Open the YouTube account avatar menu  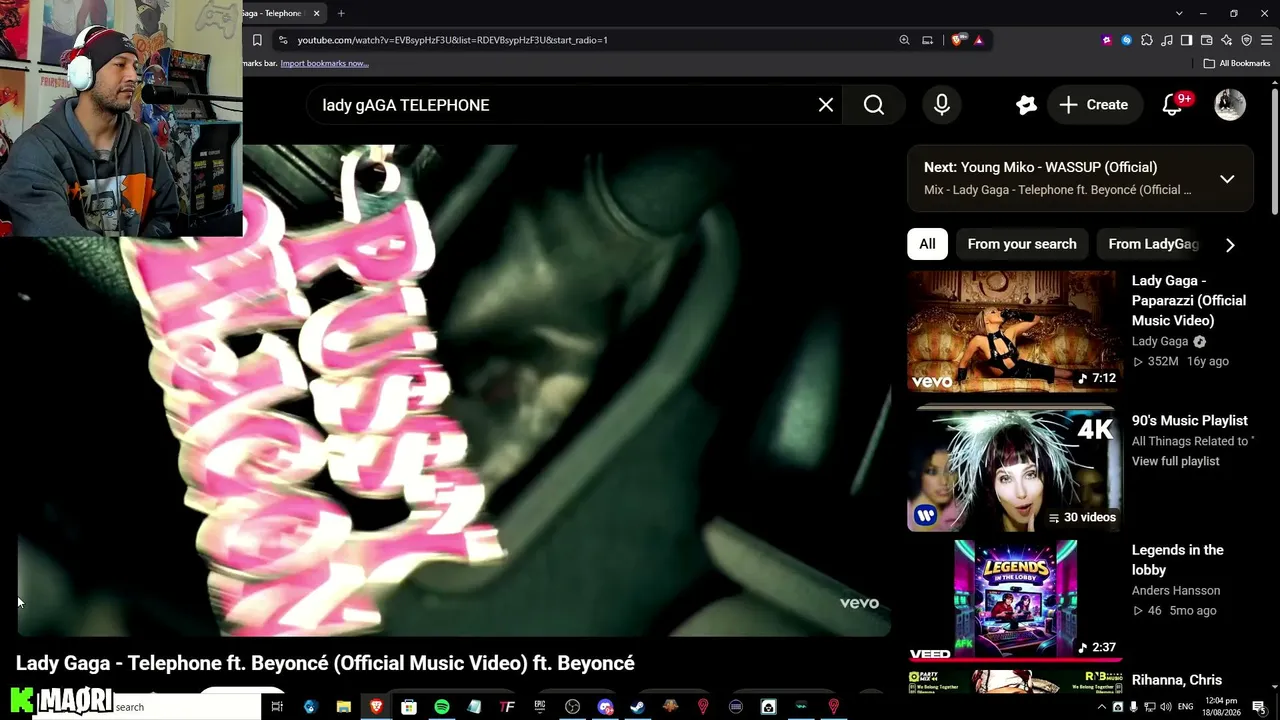pos(1230,105)
